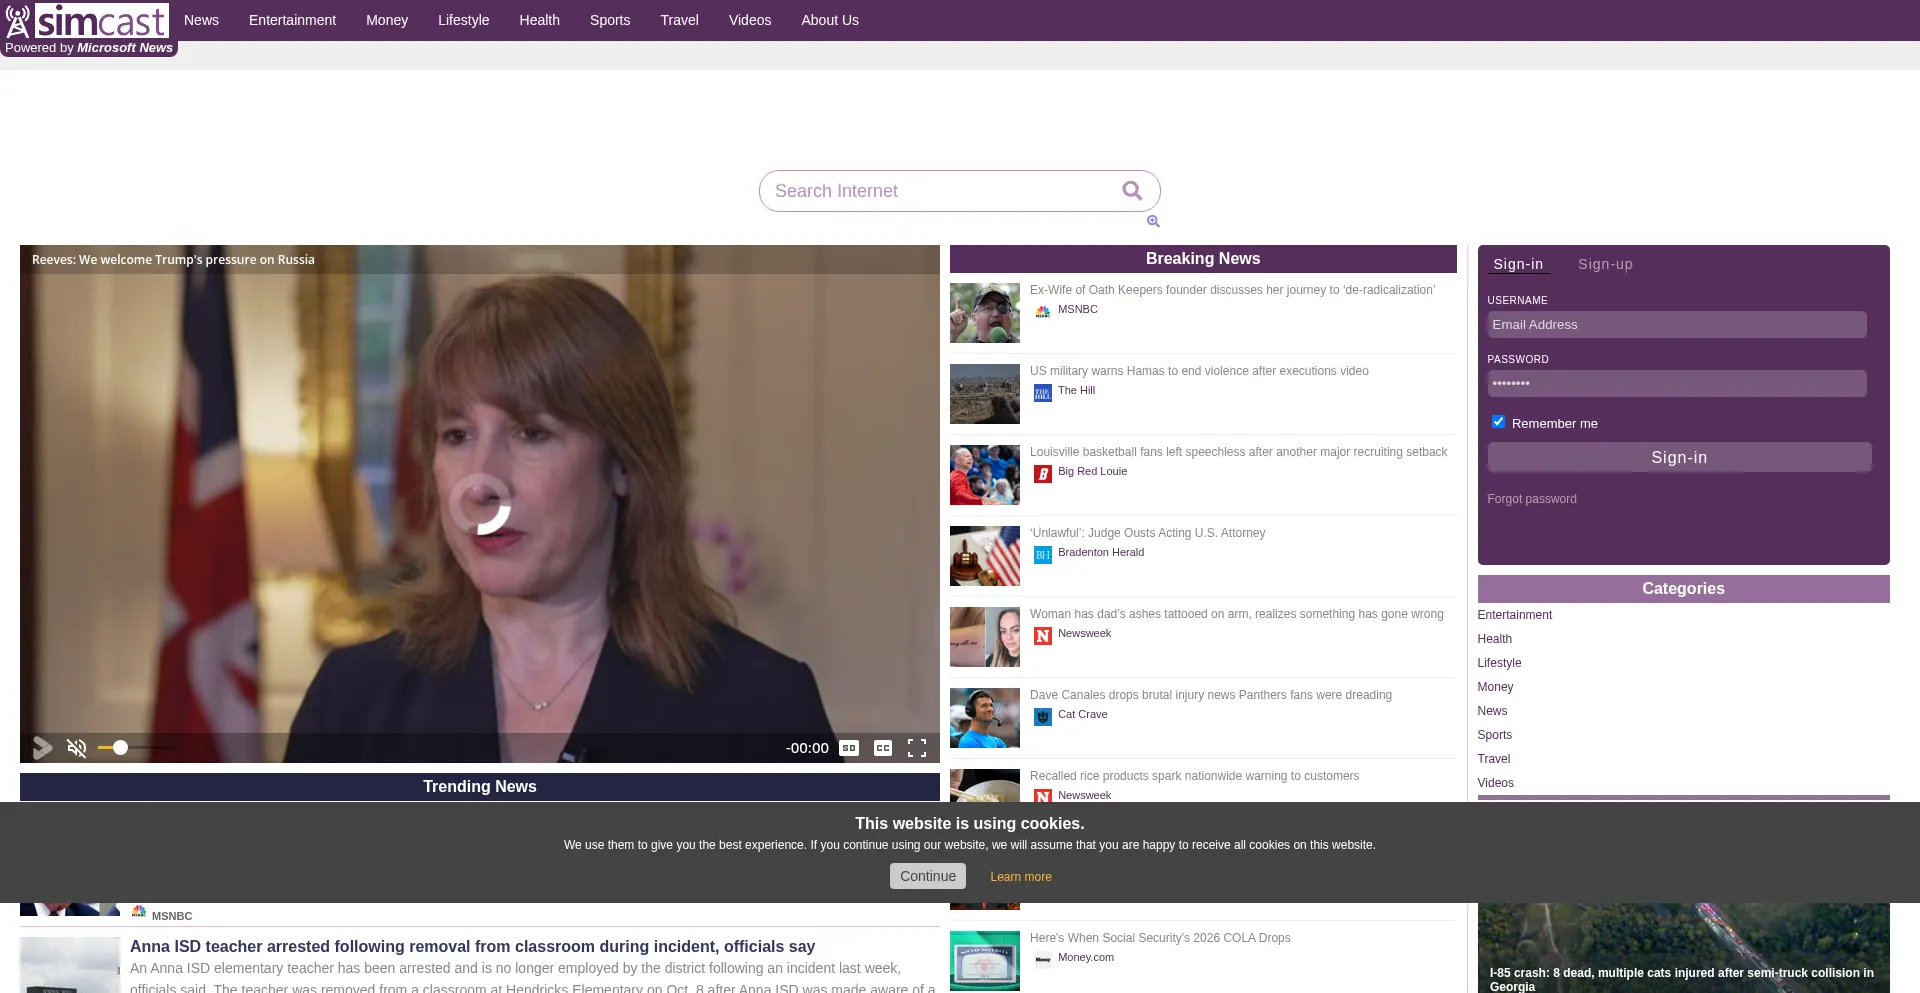Open the Entertainment menu in navbar

click(x=292, y=20)
